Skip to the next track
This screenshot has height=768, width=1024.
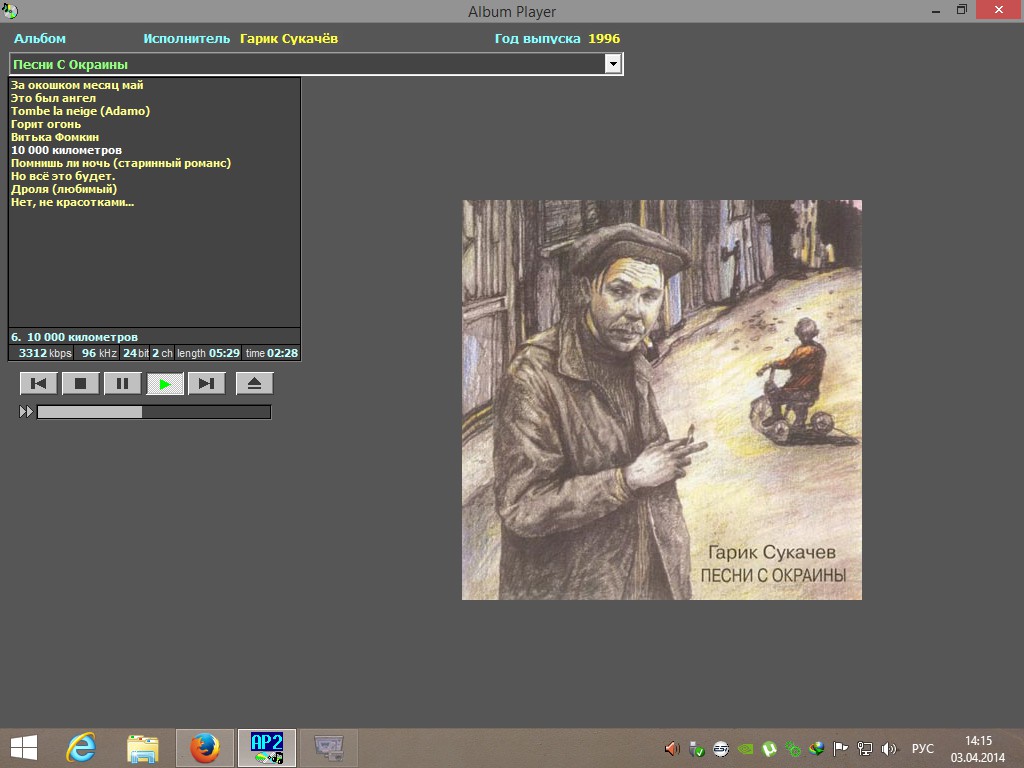pos(206,383)
